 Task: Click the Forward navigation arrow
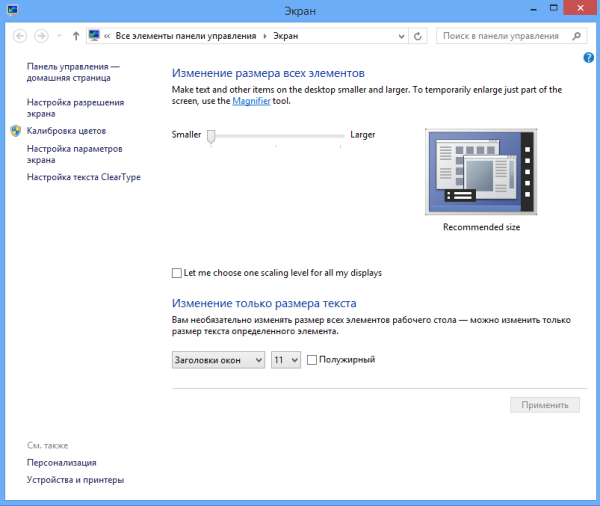(41, 36)
